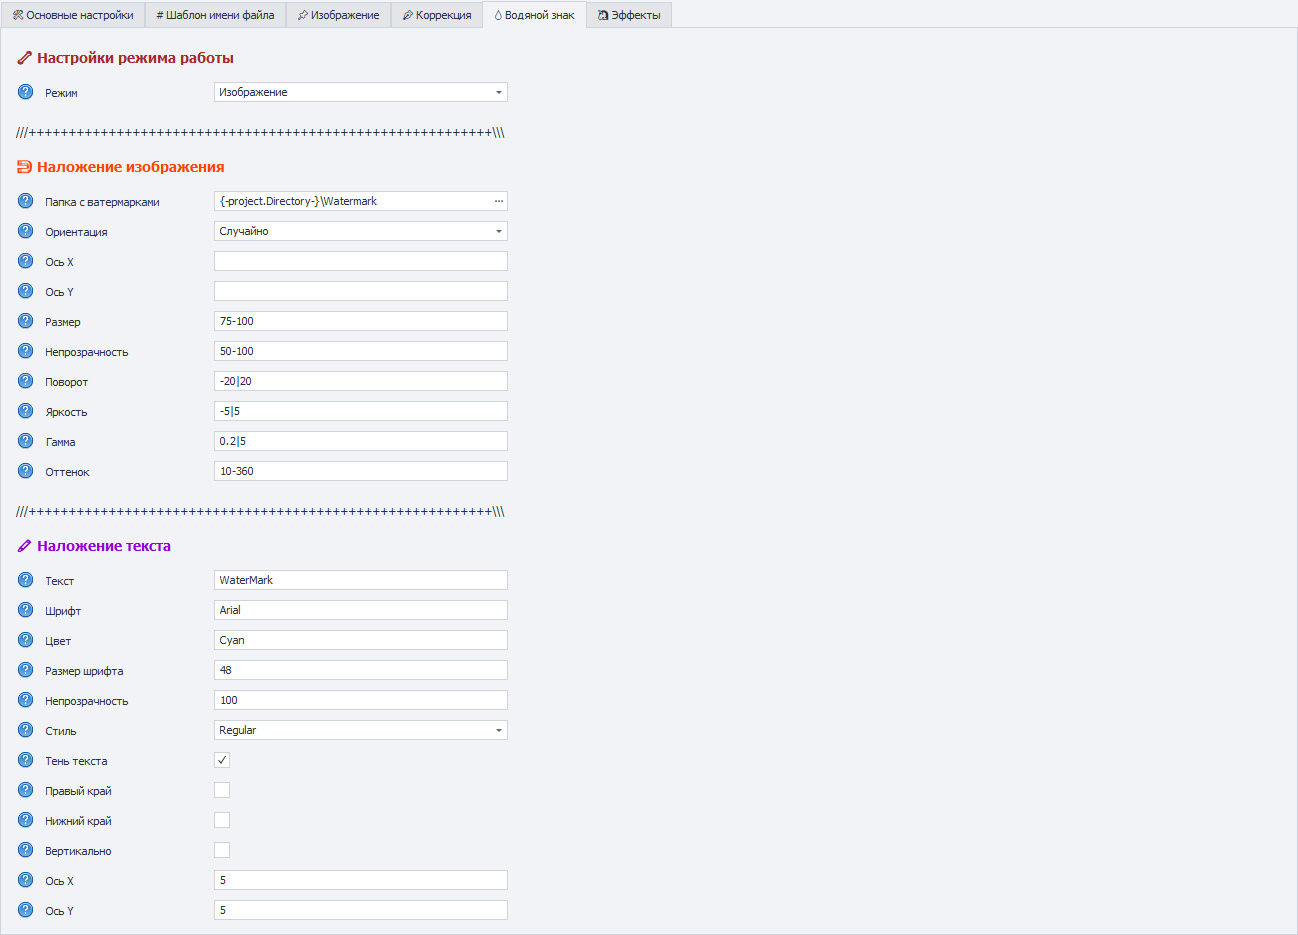Focus the Гамма field showing 0.2|5

coord(361,441)
